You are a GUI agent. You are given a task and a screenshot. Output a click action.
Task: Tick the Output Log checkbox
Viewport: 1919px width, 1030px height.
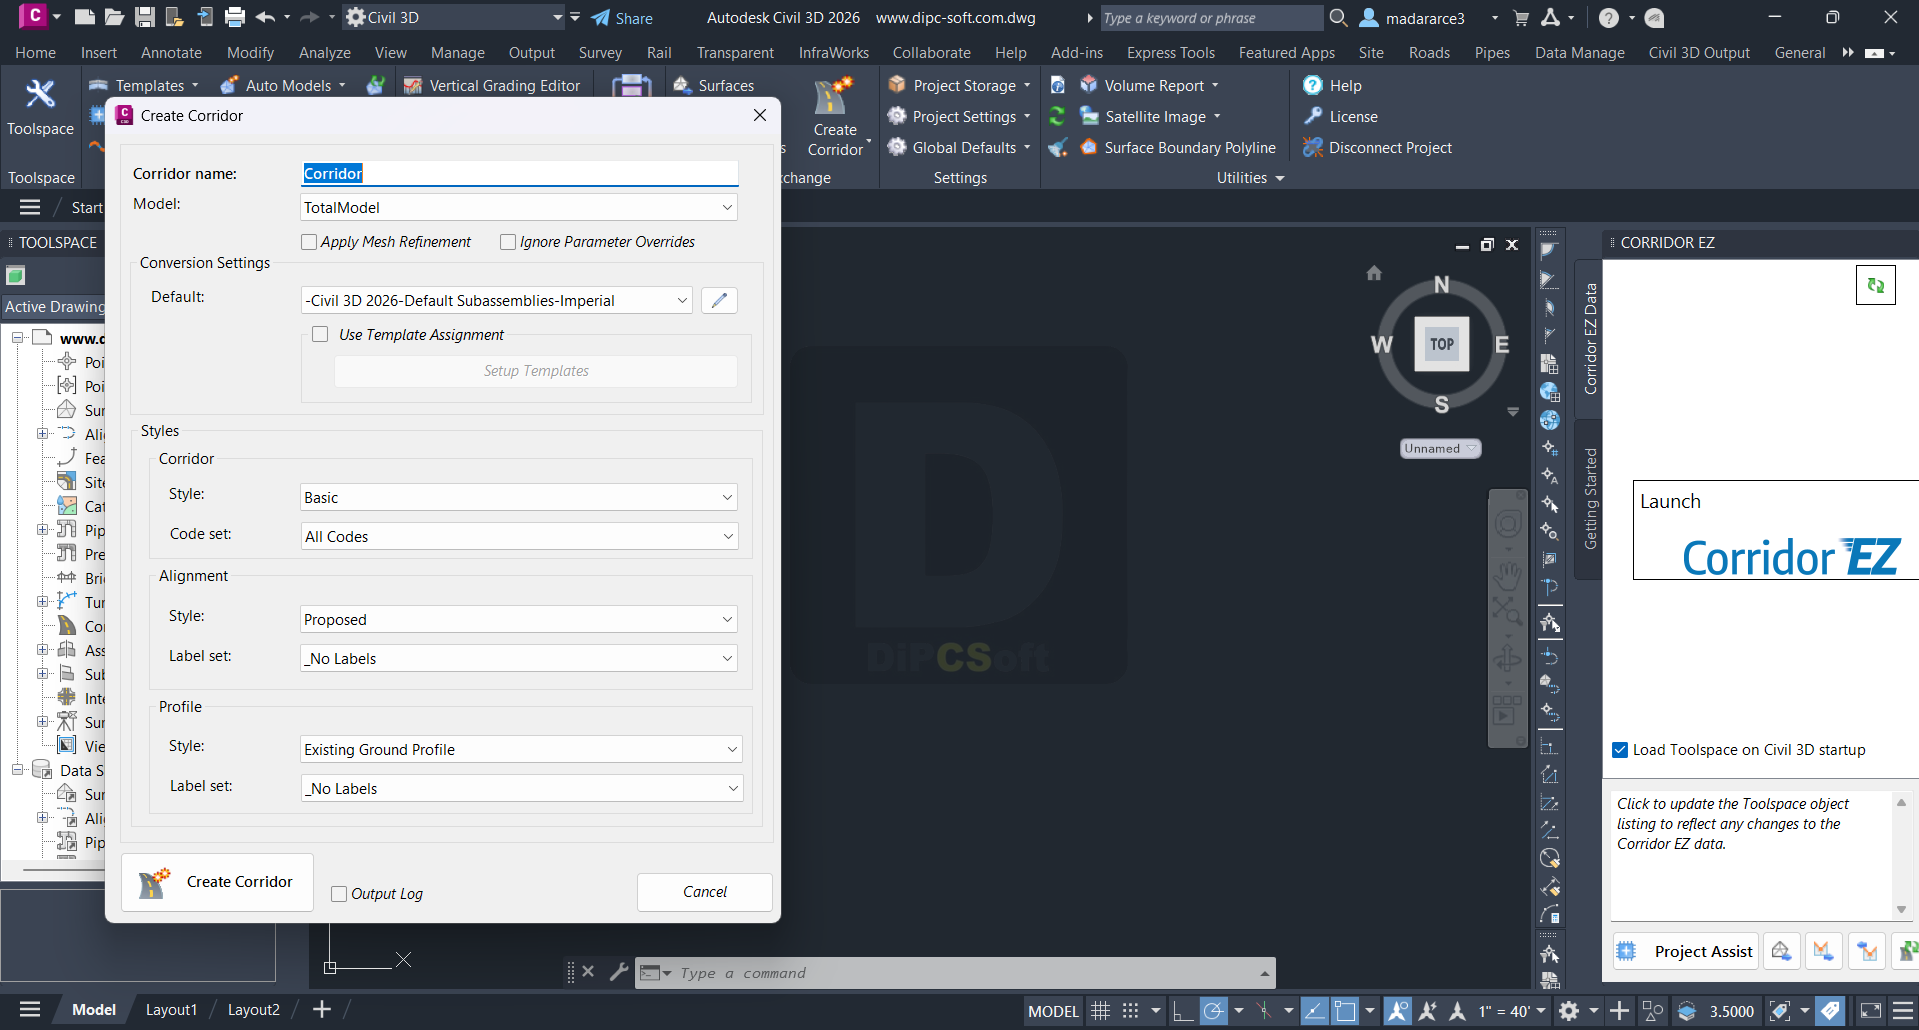pyautogui.click(x=339, y=894)
